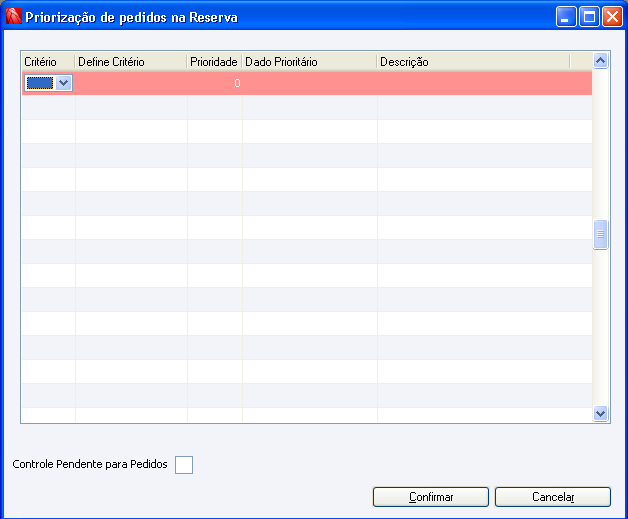This screenshot has height=519, width=628.
Task: Click the Cancelar button
Action: [553, 497]
